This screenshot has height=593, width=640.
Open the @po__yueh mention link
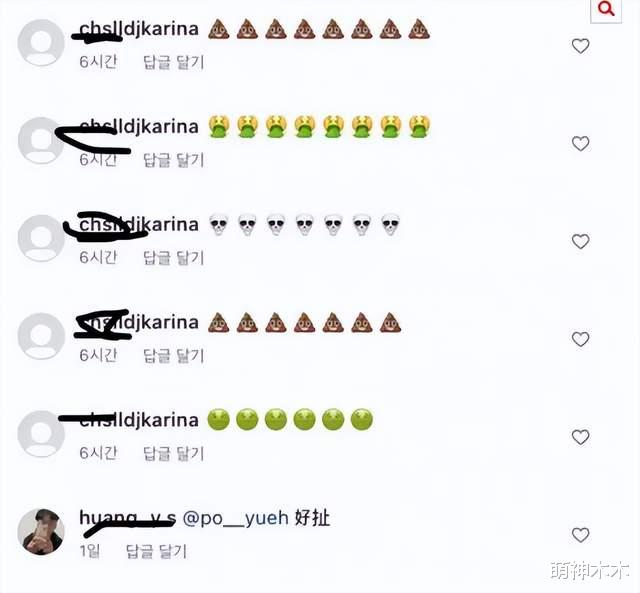click(236, 518)
